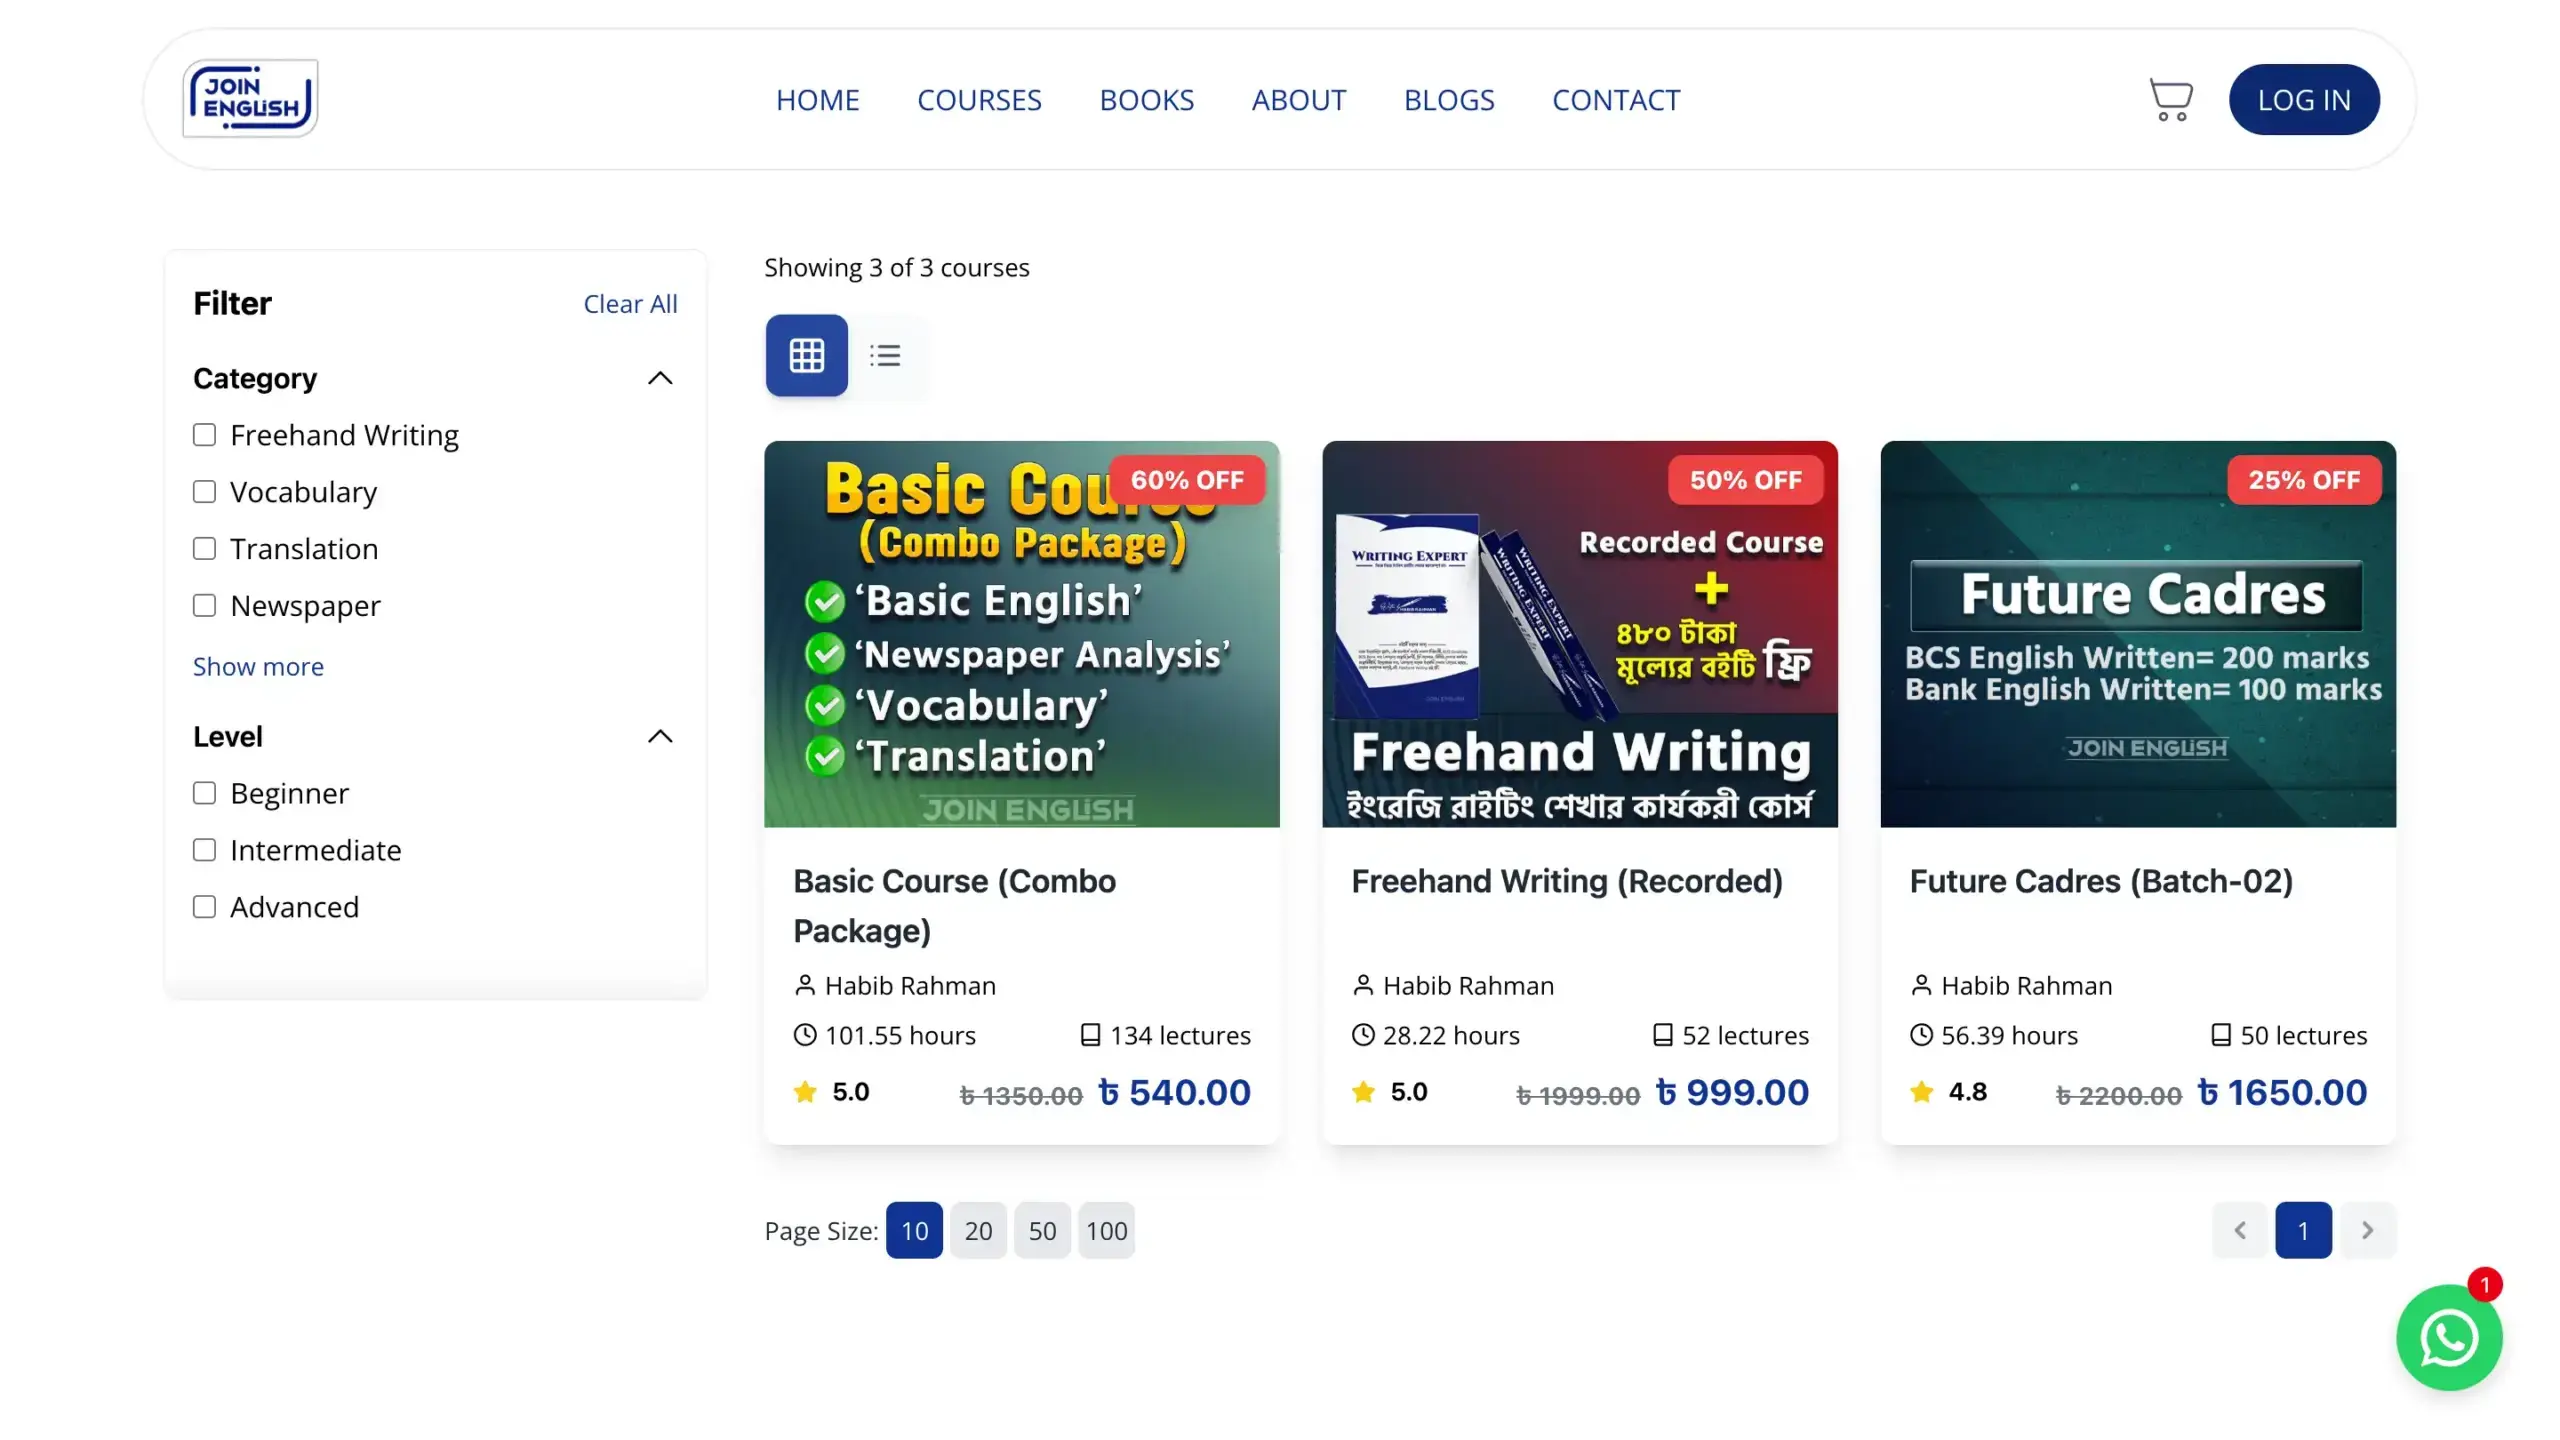2560x1440 pixels.
Task: Go to next page arrow
Action: click(2367, 1230)
